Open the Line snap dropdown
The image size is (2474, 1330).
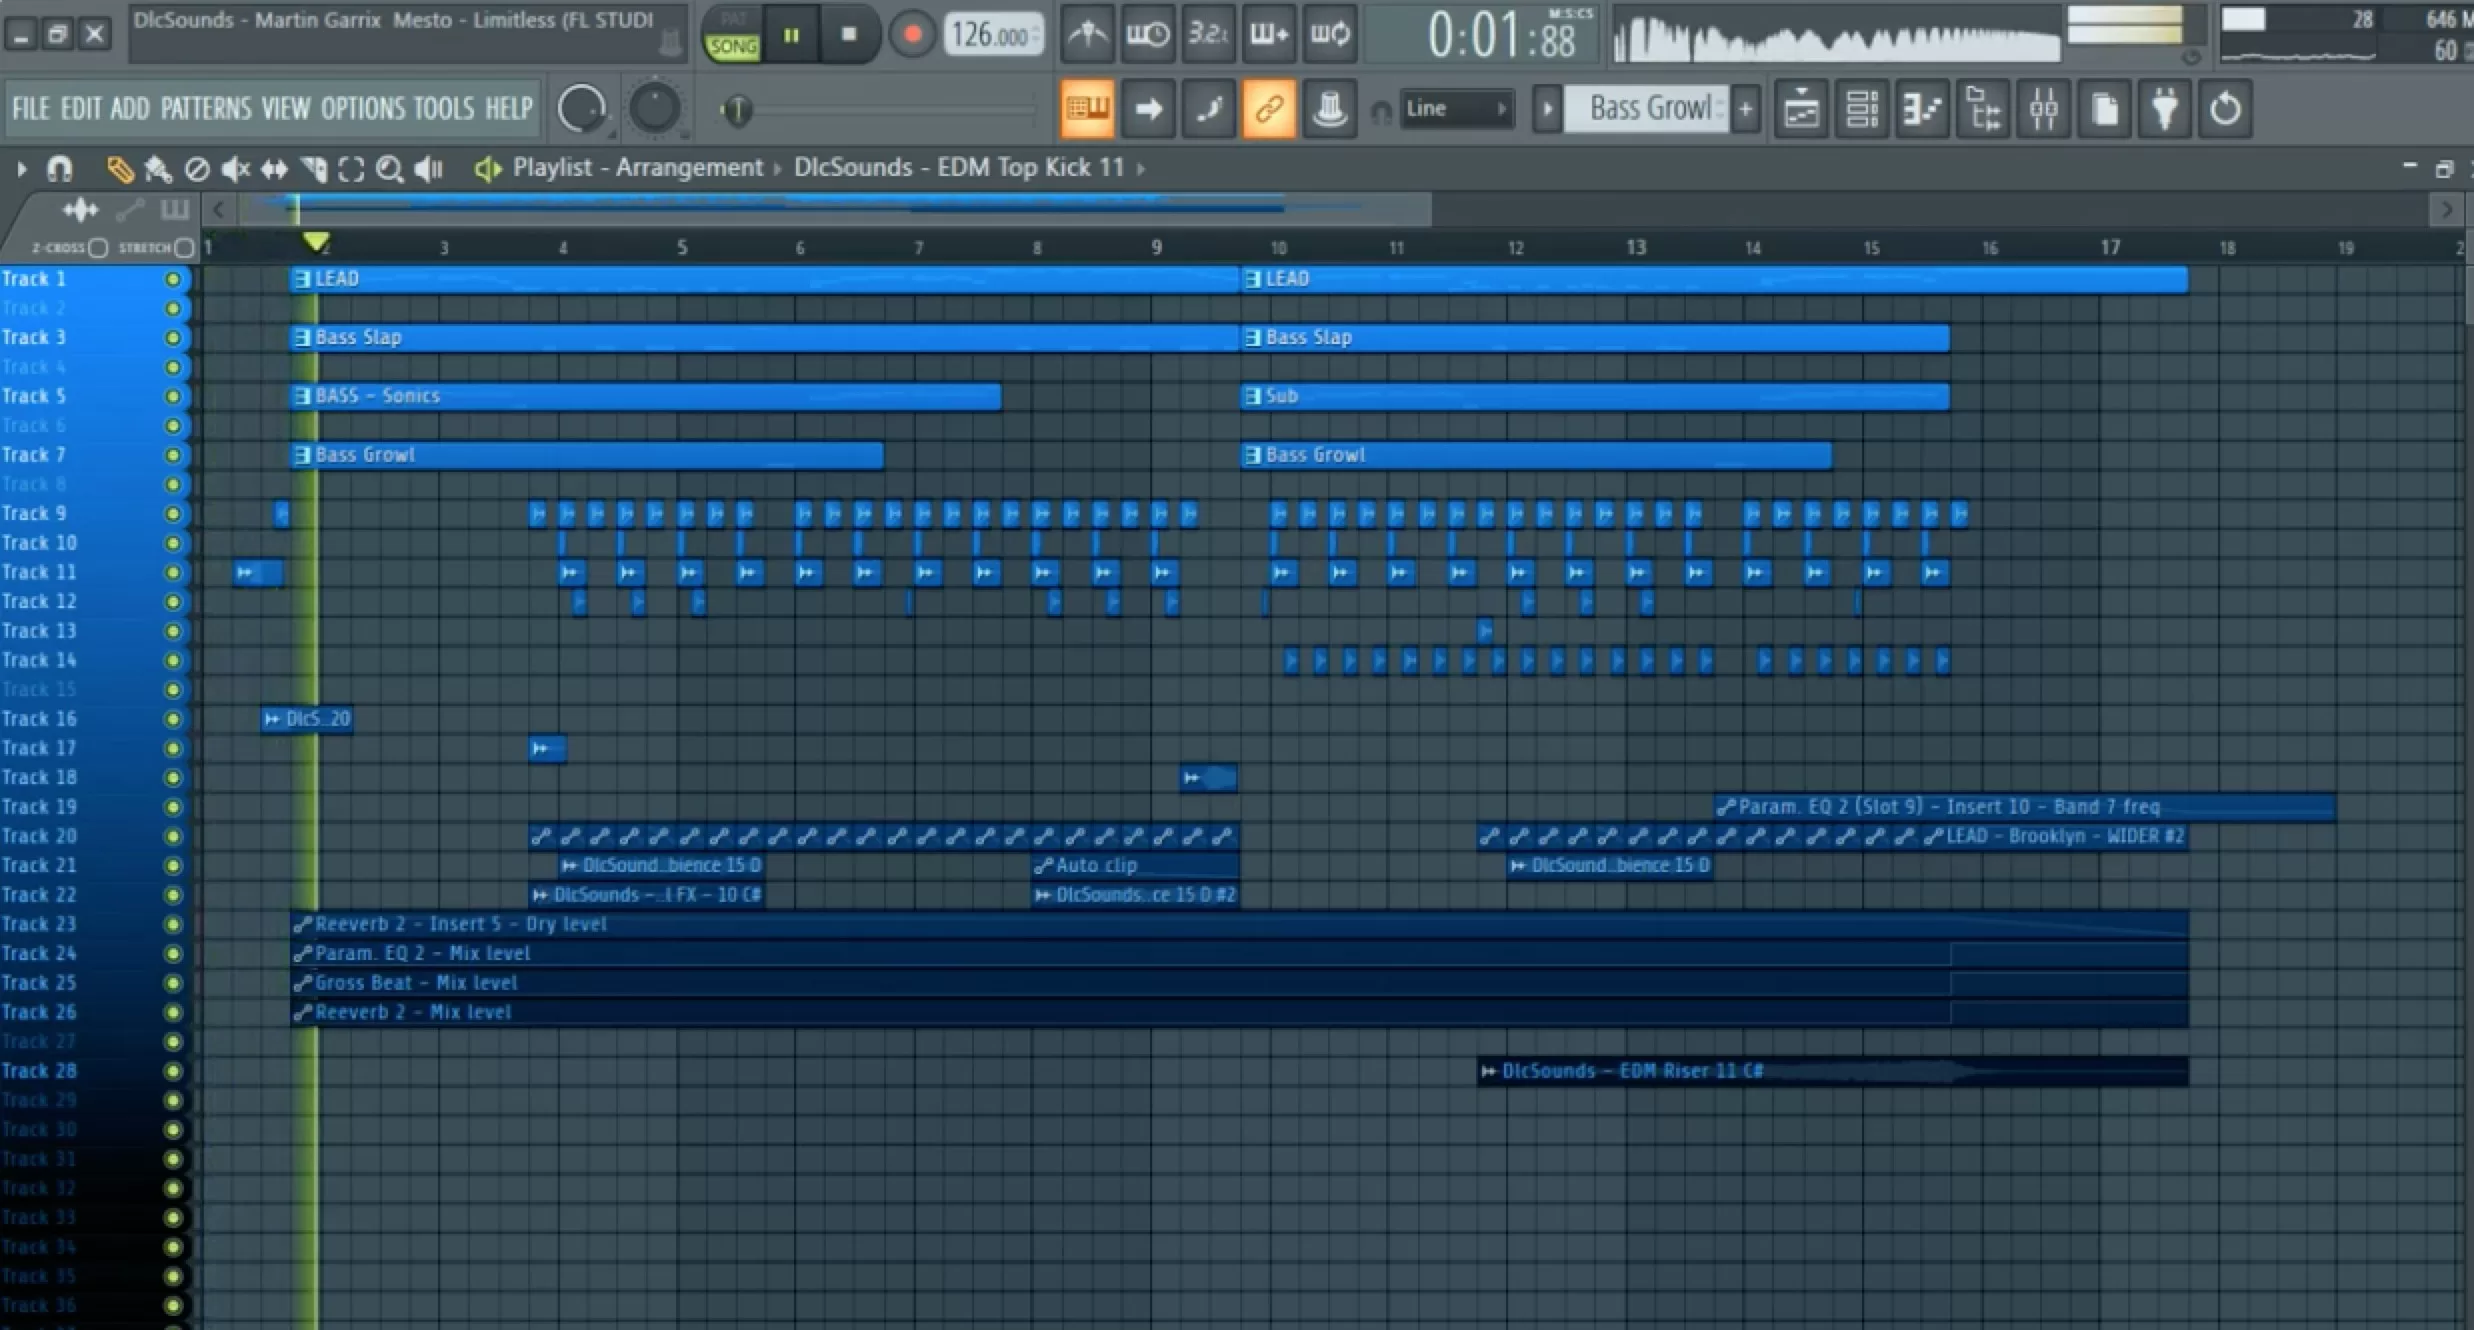pyautogui.click(x=1455, y=108)
